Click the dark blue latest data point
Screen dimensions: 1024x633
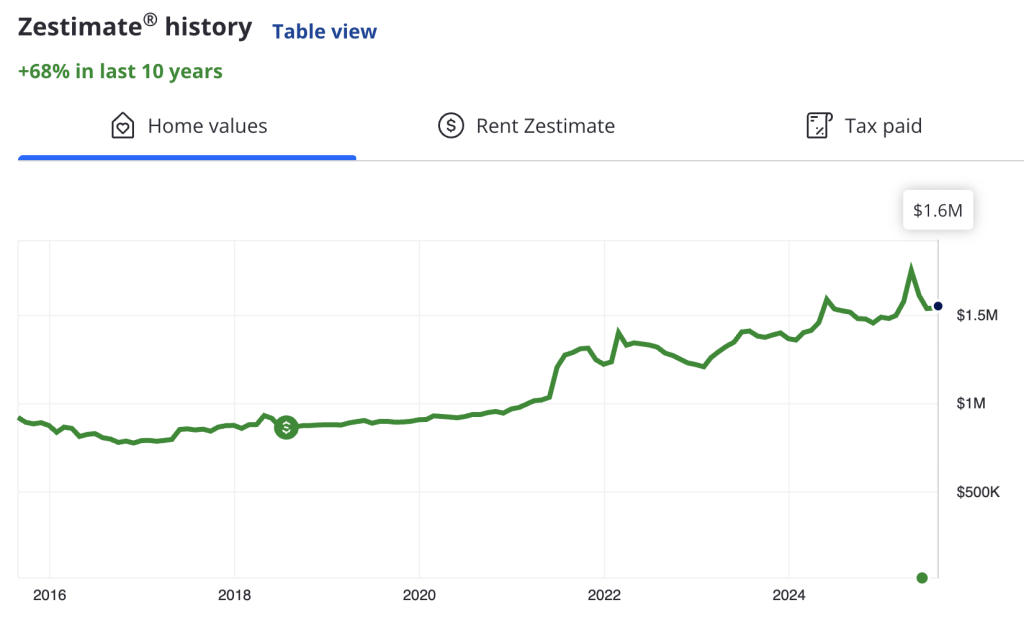click(938, 306)
